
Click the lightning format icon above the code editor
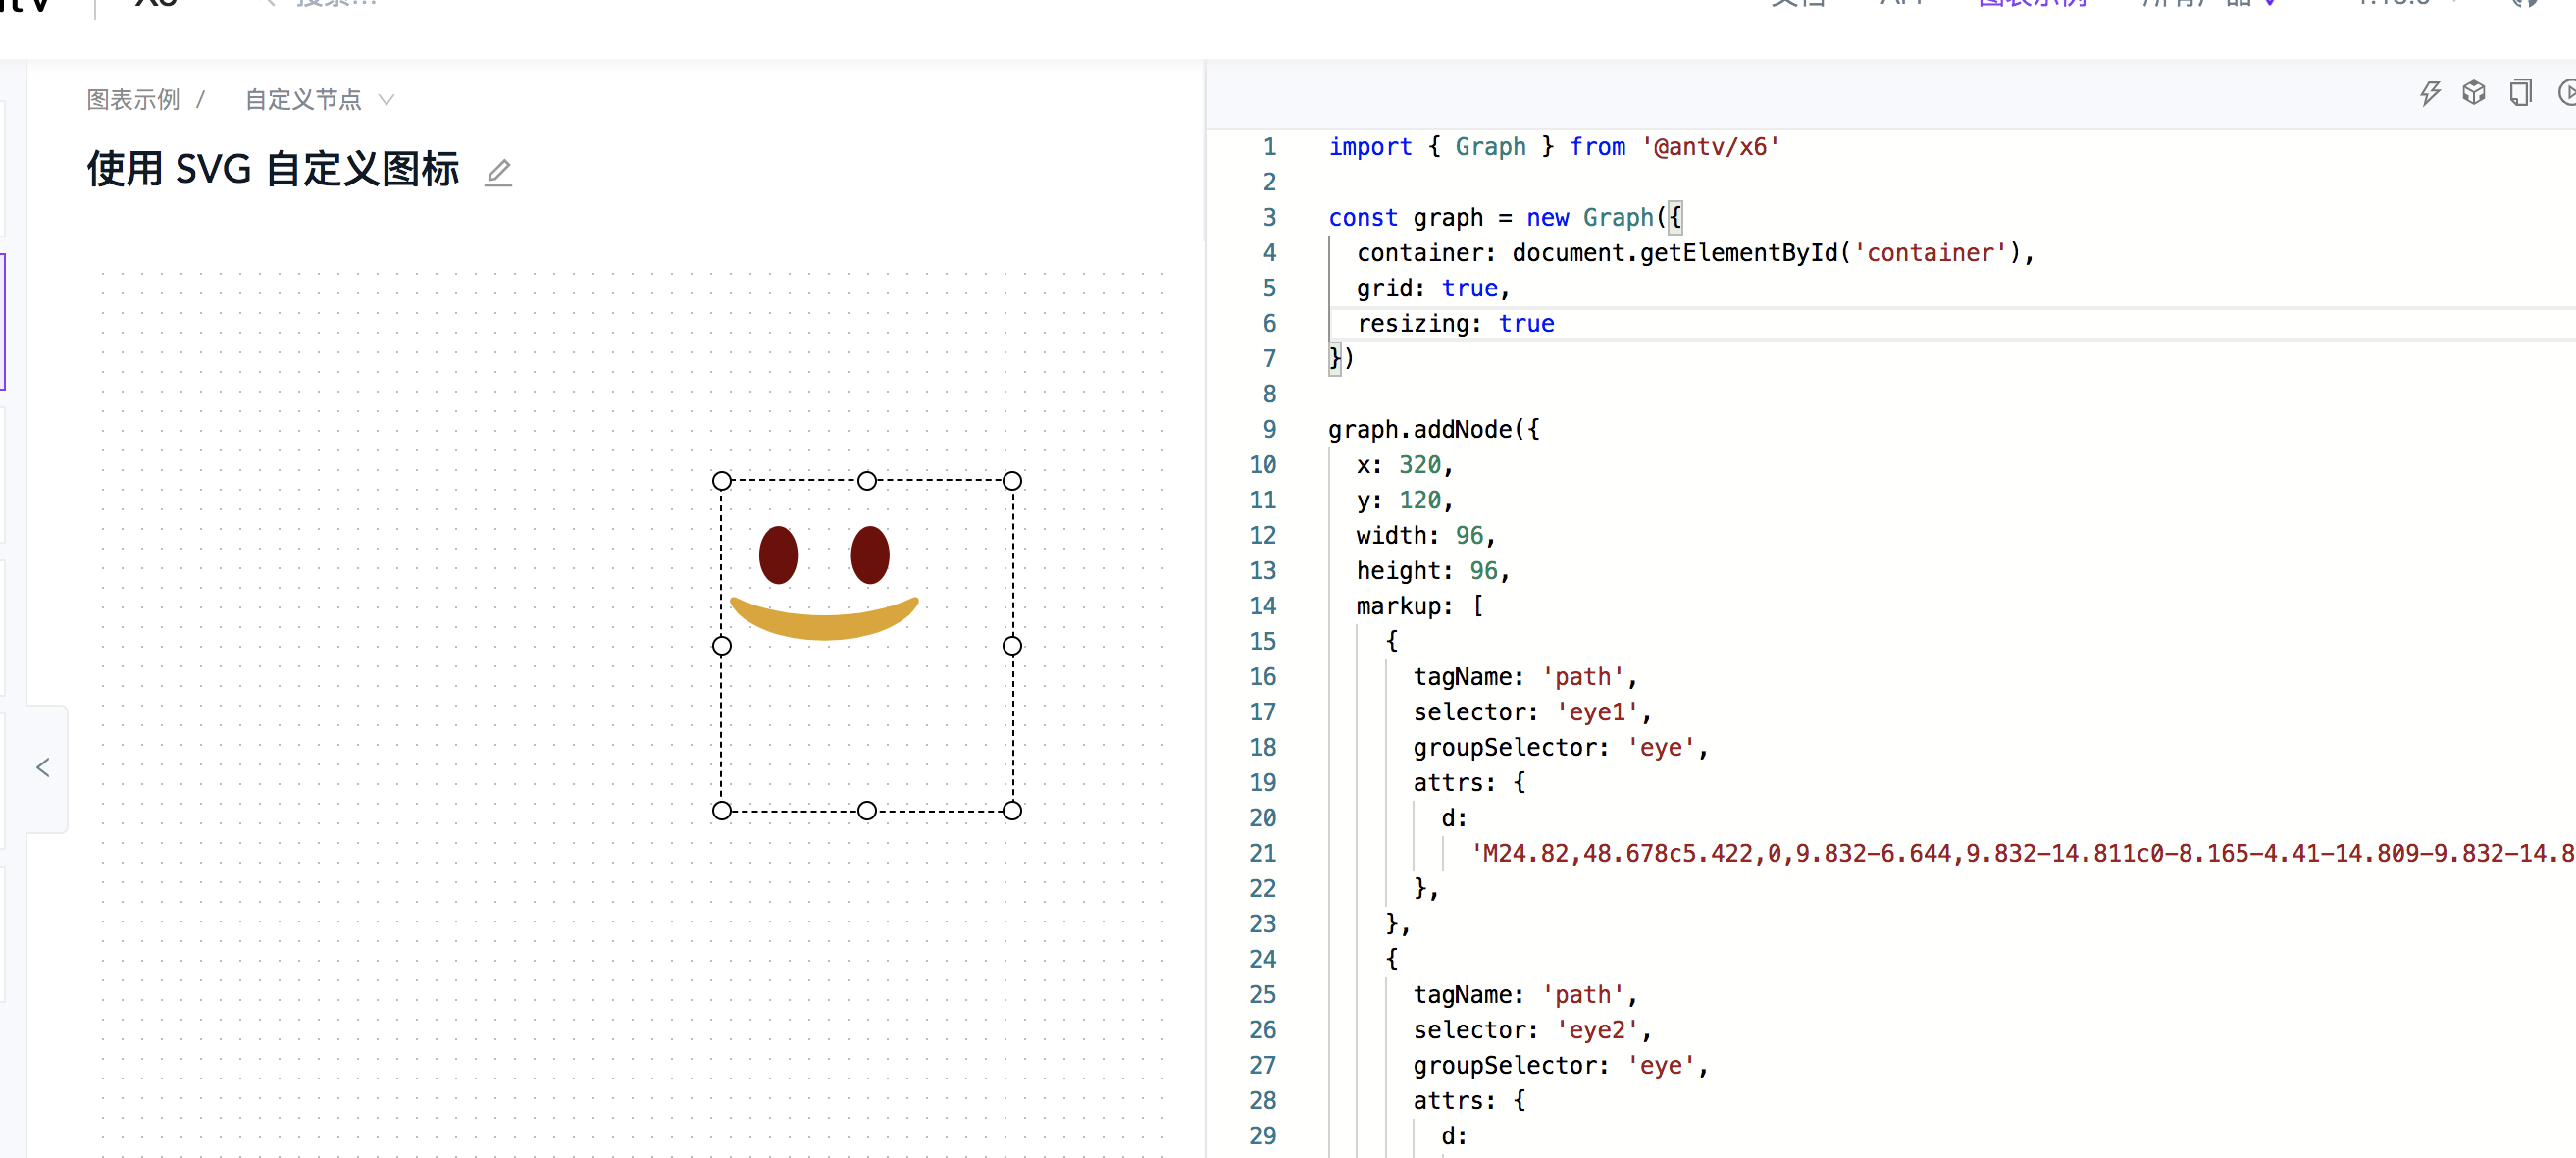(x=2431, y=92)
